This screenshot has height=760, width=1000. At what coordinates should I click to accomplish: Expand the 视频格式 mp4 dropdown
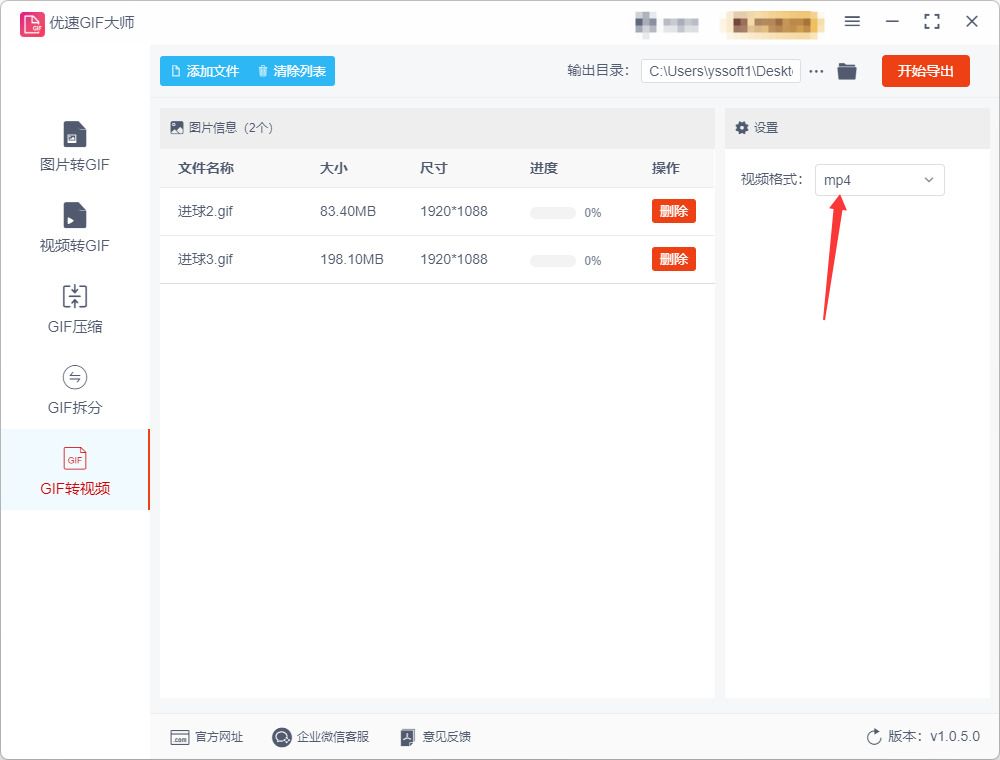click(879, 180)
